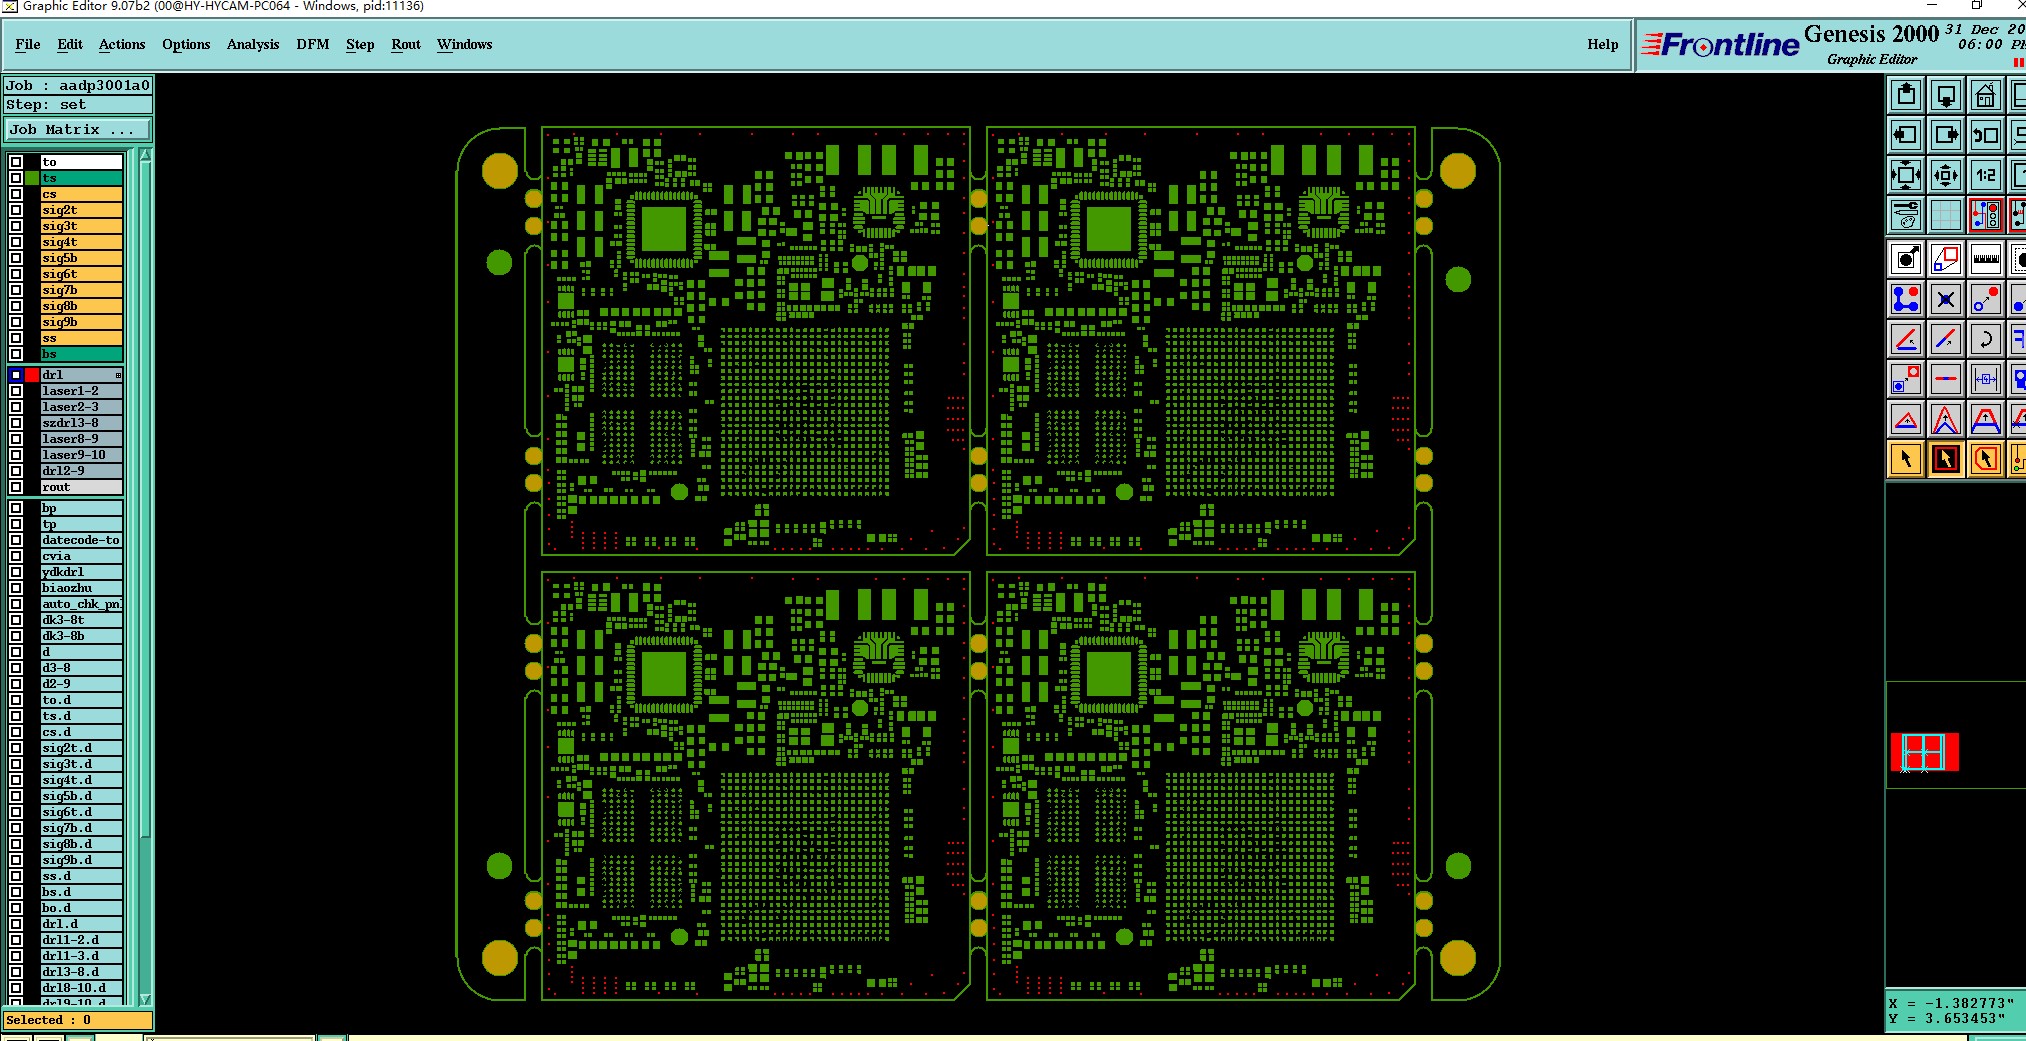Click the blue connected-dots with red dot icon
The width and height of the screenshot is (2026, 1041).
pos(1906,299)
